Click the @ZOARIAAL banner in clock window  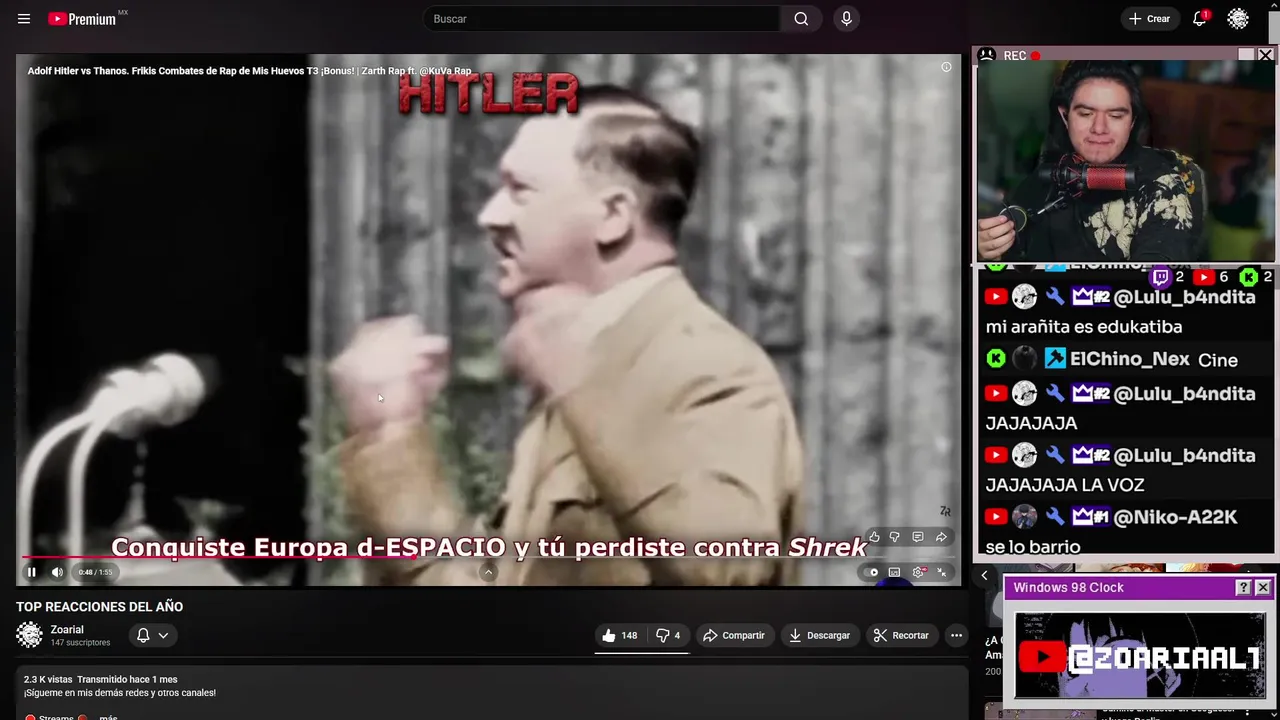(1140, 656)
